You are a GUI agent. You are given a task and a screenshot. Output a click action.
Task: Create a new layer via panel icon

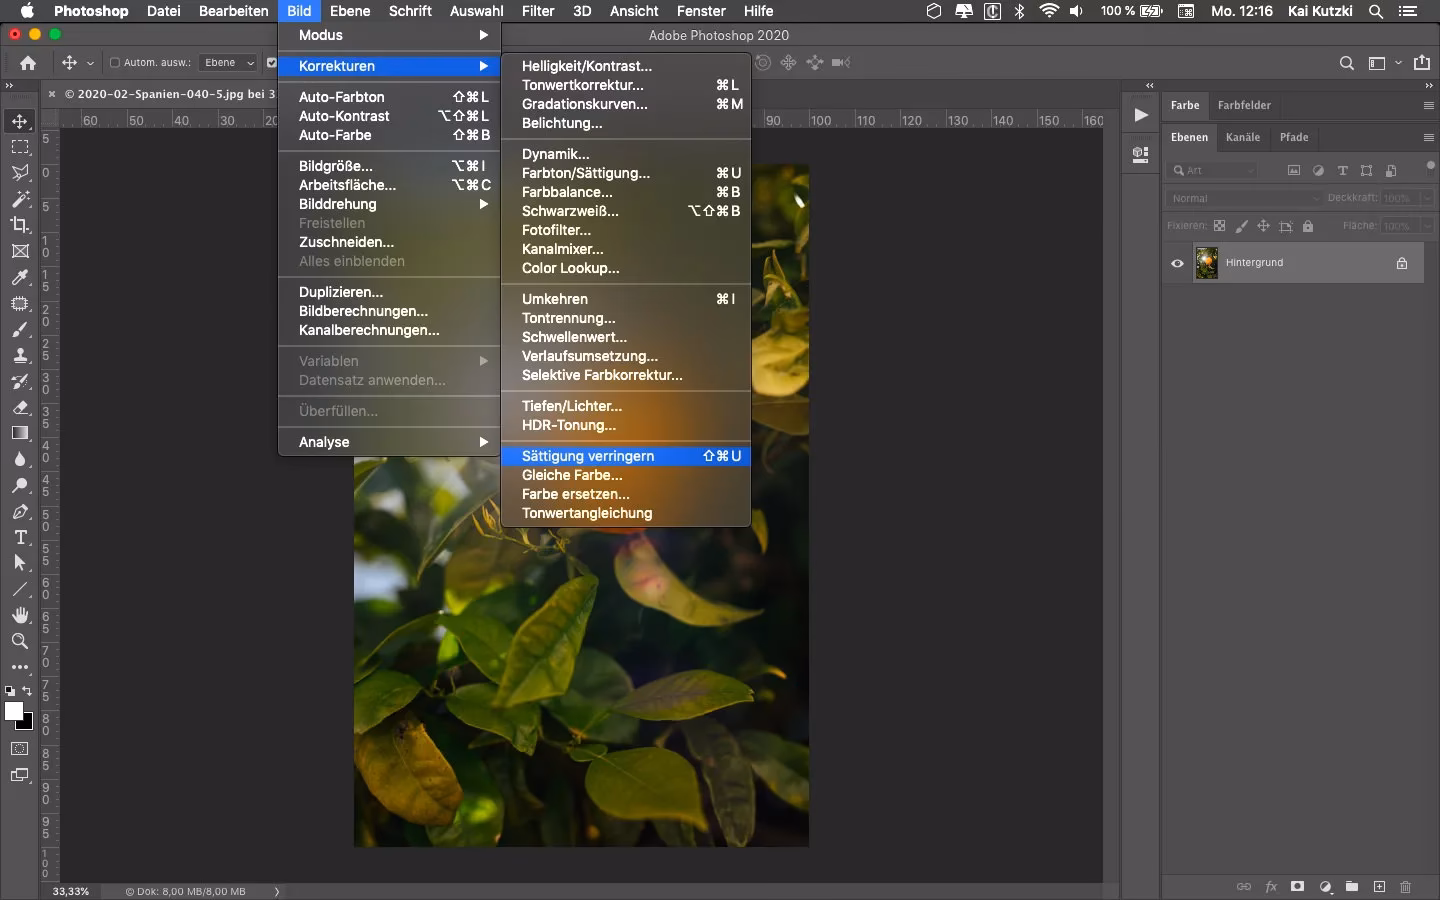coord(1379,887)
